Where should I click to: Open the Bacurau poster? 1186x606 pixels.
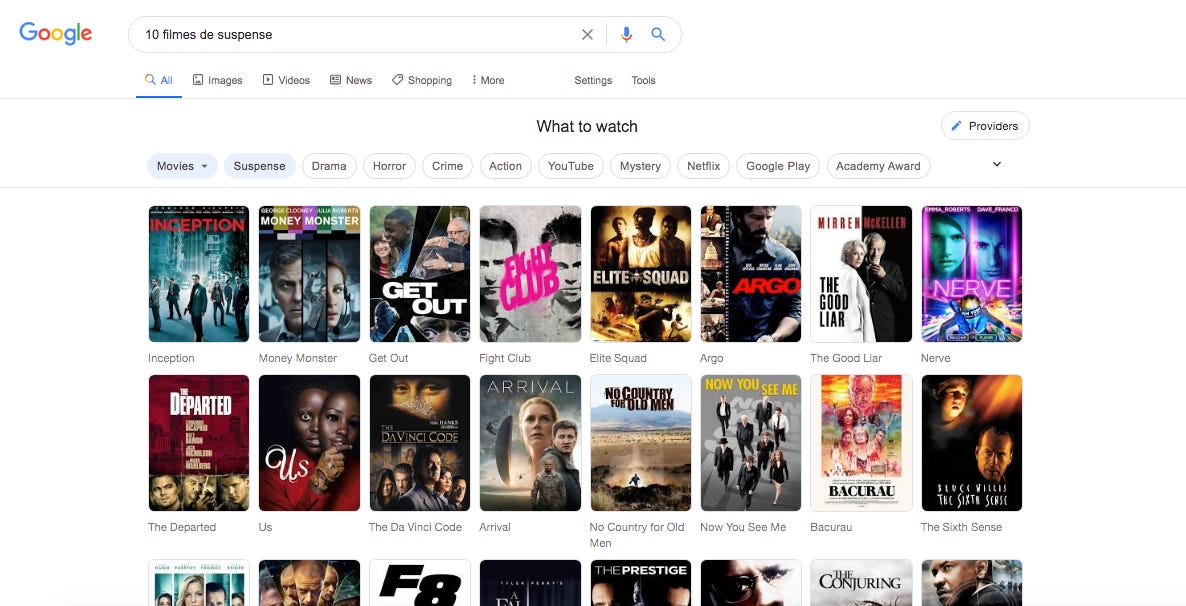[862, 443]
